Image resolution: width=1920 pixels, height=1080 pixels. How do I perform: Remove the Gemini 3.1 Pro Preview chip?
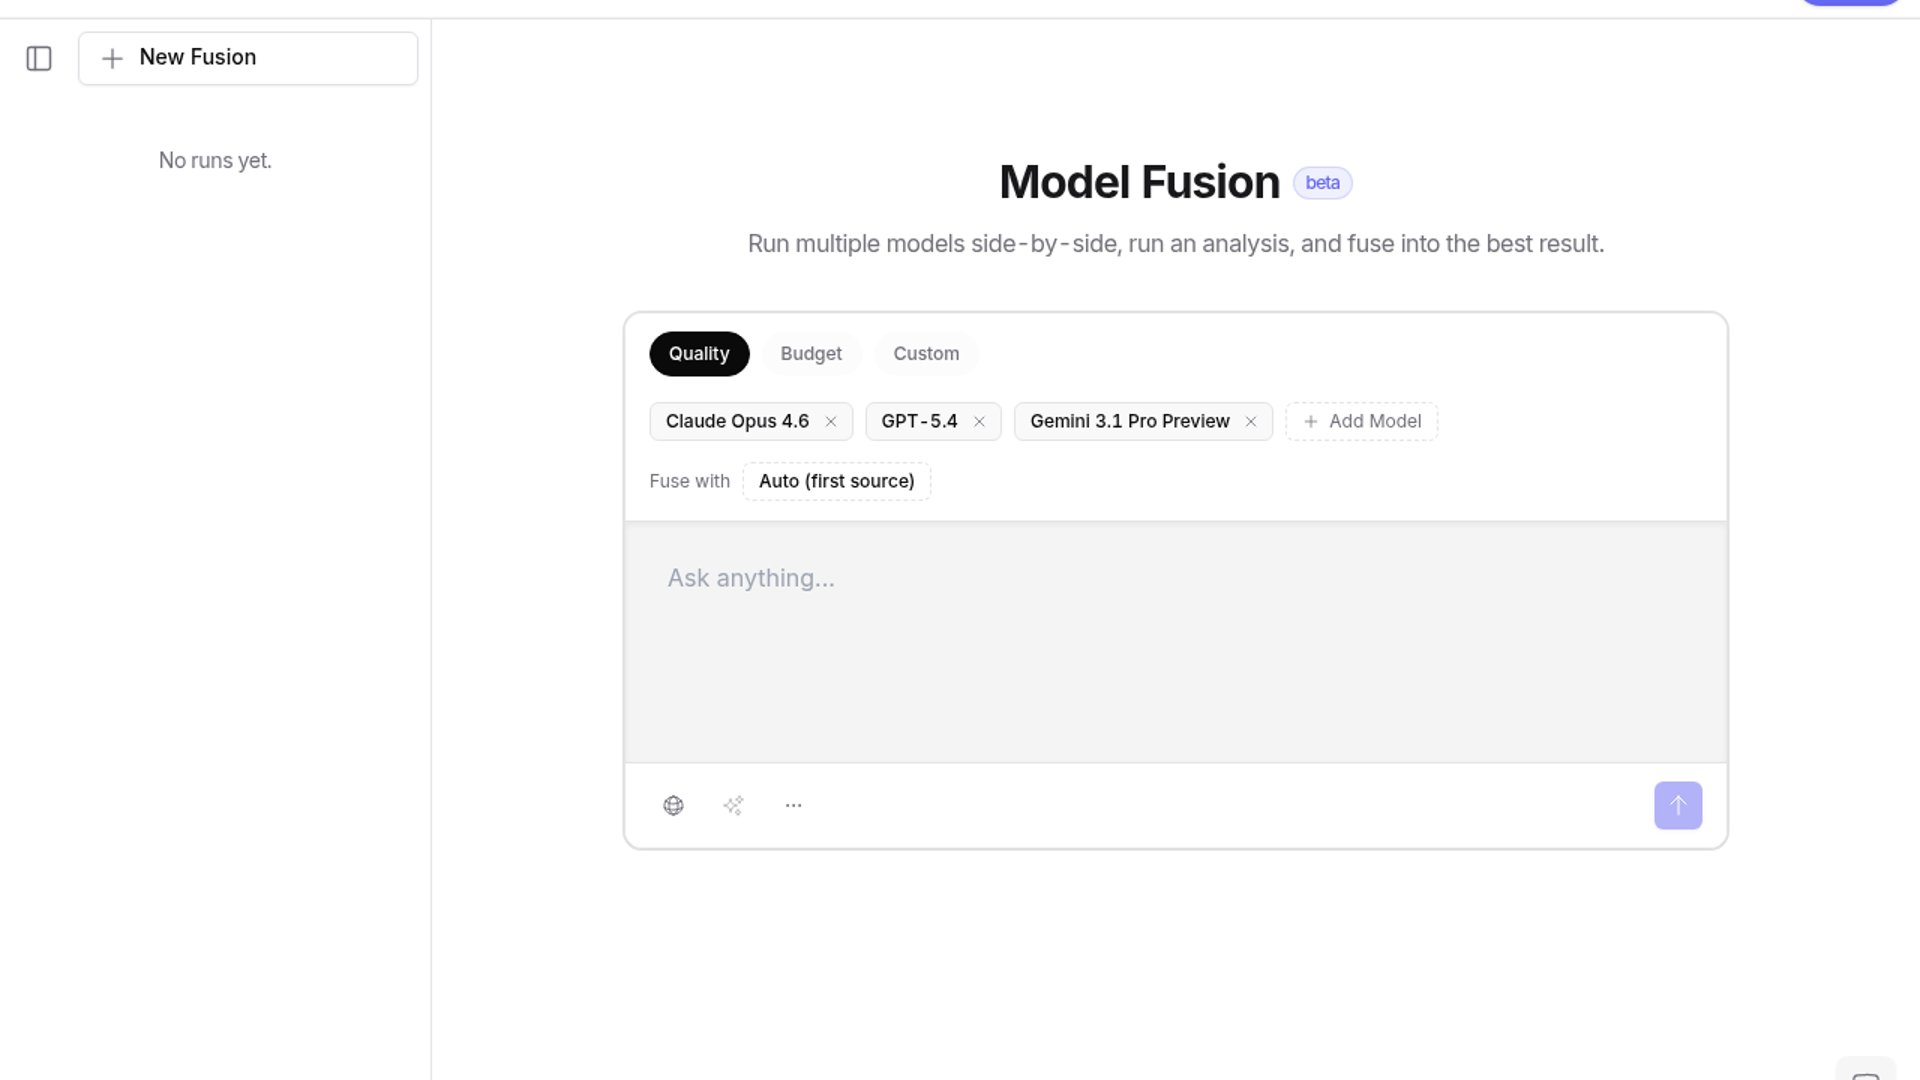tap(1251, 422)
